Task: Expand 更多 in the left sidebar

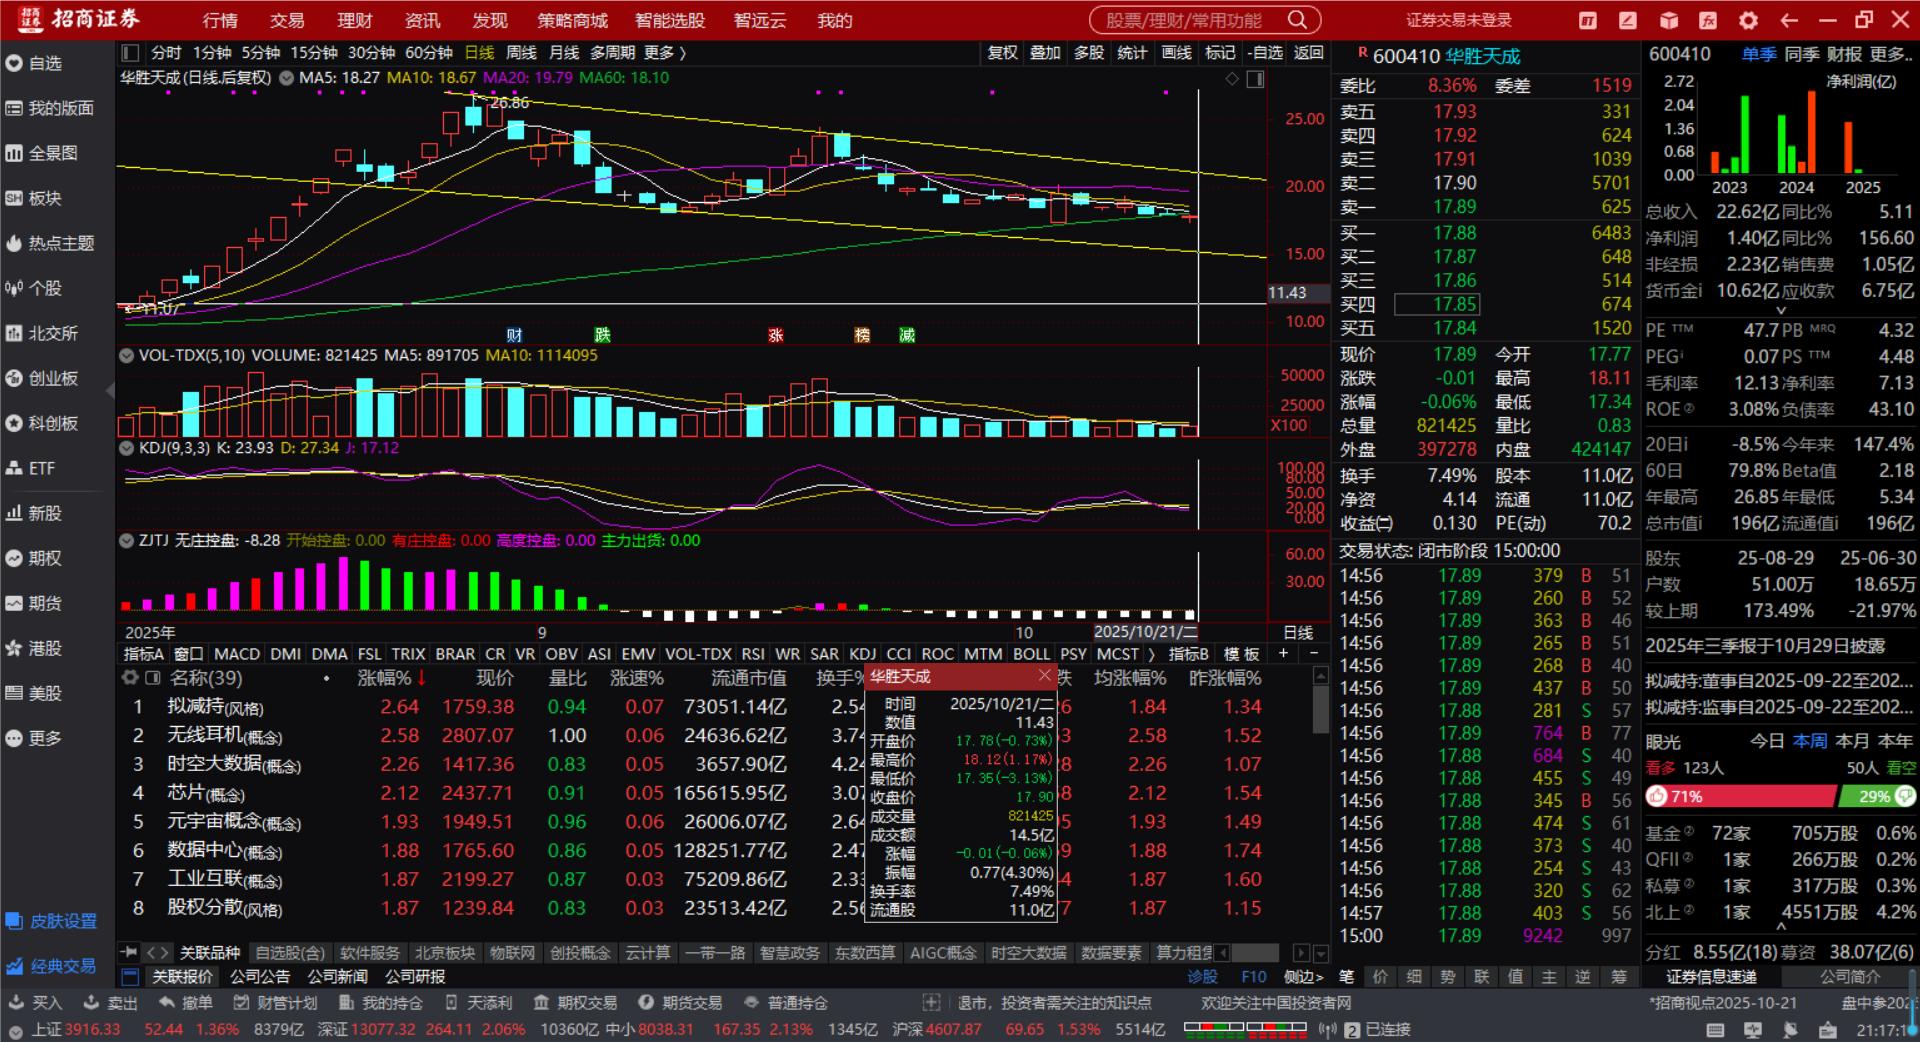Action: coord(35,738)
